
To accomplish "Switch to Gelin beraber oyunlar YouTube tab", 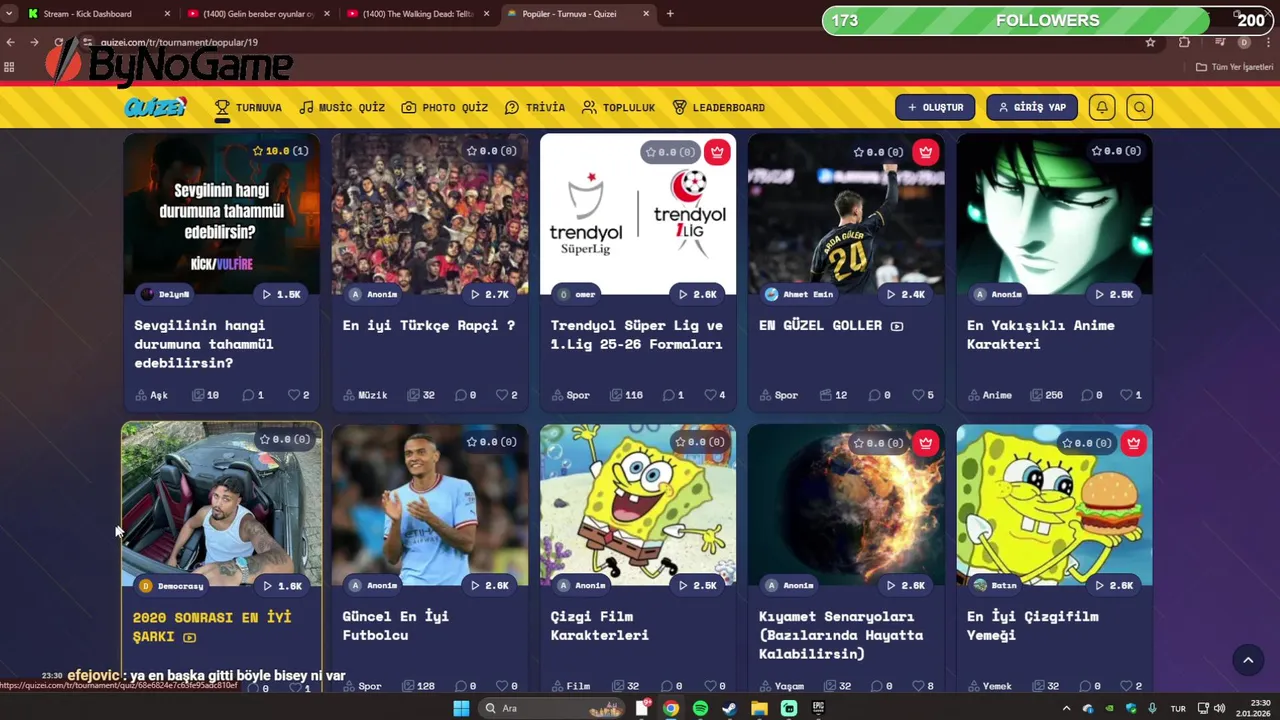I will (257, 14).
